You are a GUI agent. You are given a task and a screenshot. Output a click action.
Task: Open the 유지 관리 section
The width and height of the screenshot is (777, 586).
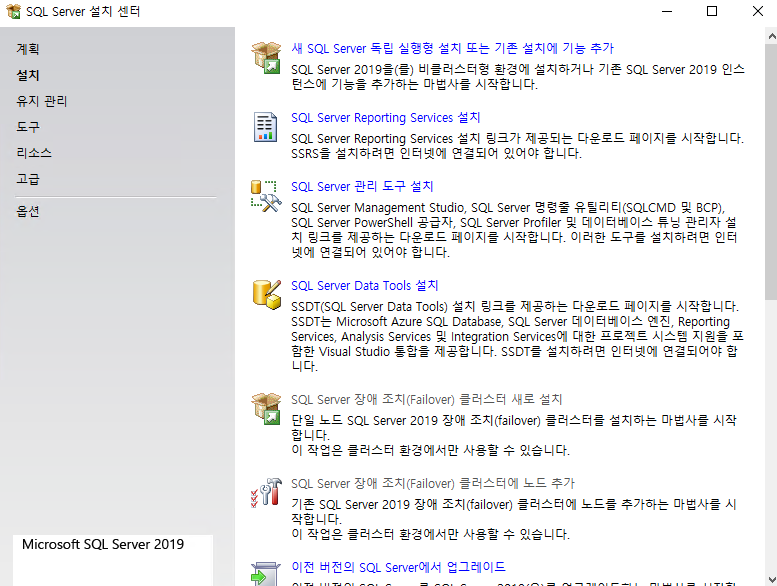point(42,101)
